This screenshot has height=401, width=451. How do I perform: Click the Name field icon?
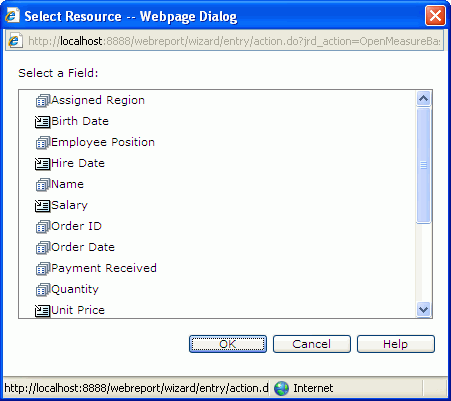point(43,184)
